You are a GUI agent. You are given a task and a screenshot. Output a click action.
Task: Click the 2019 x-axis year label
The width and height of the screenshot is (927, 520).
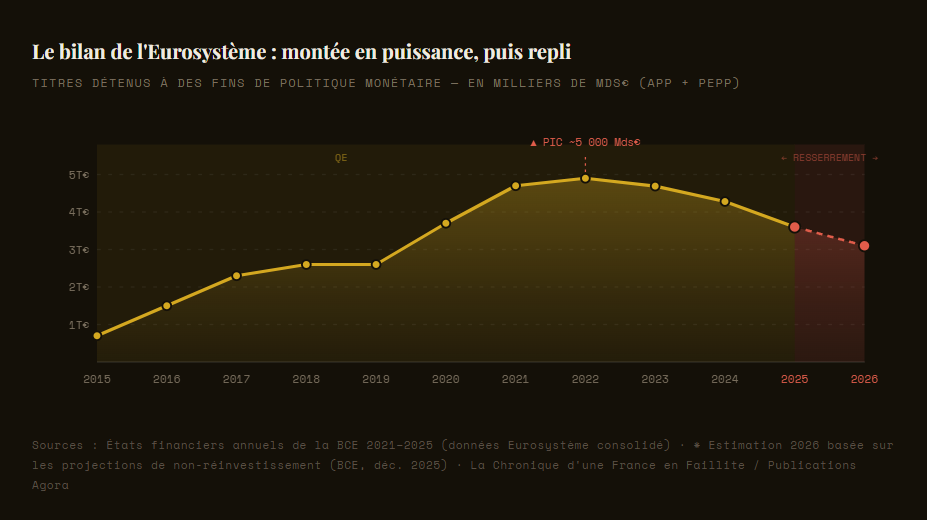[376, 379]
